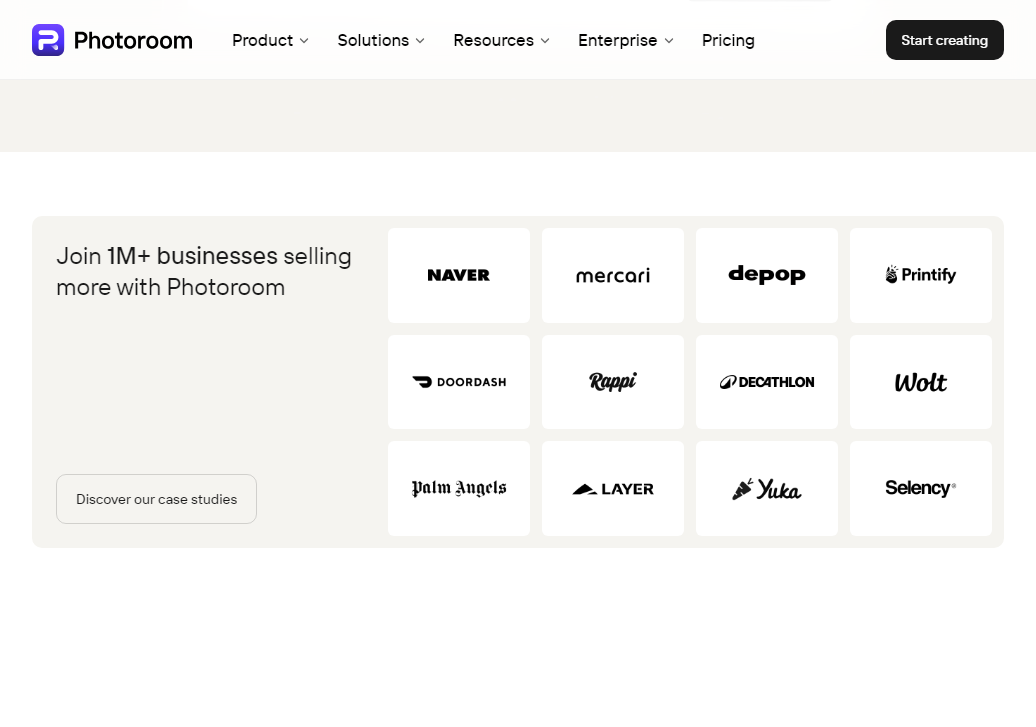Select the mercari logo card
This screenshot has height=727, width=1036.
pos(613,276)
